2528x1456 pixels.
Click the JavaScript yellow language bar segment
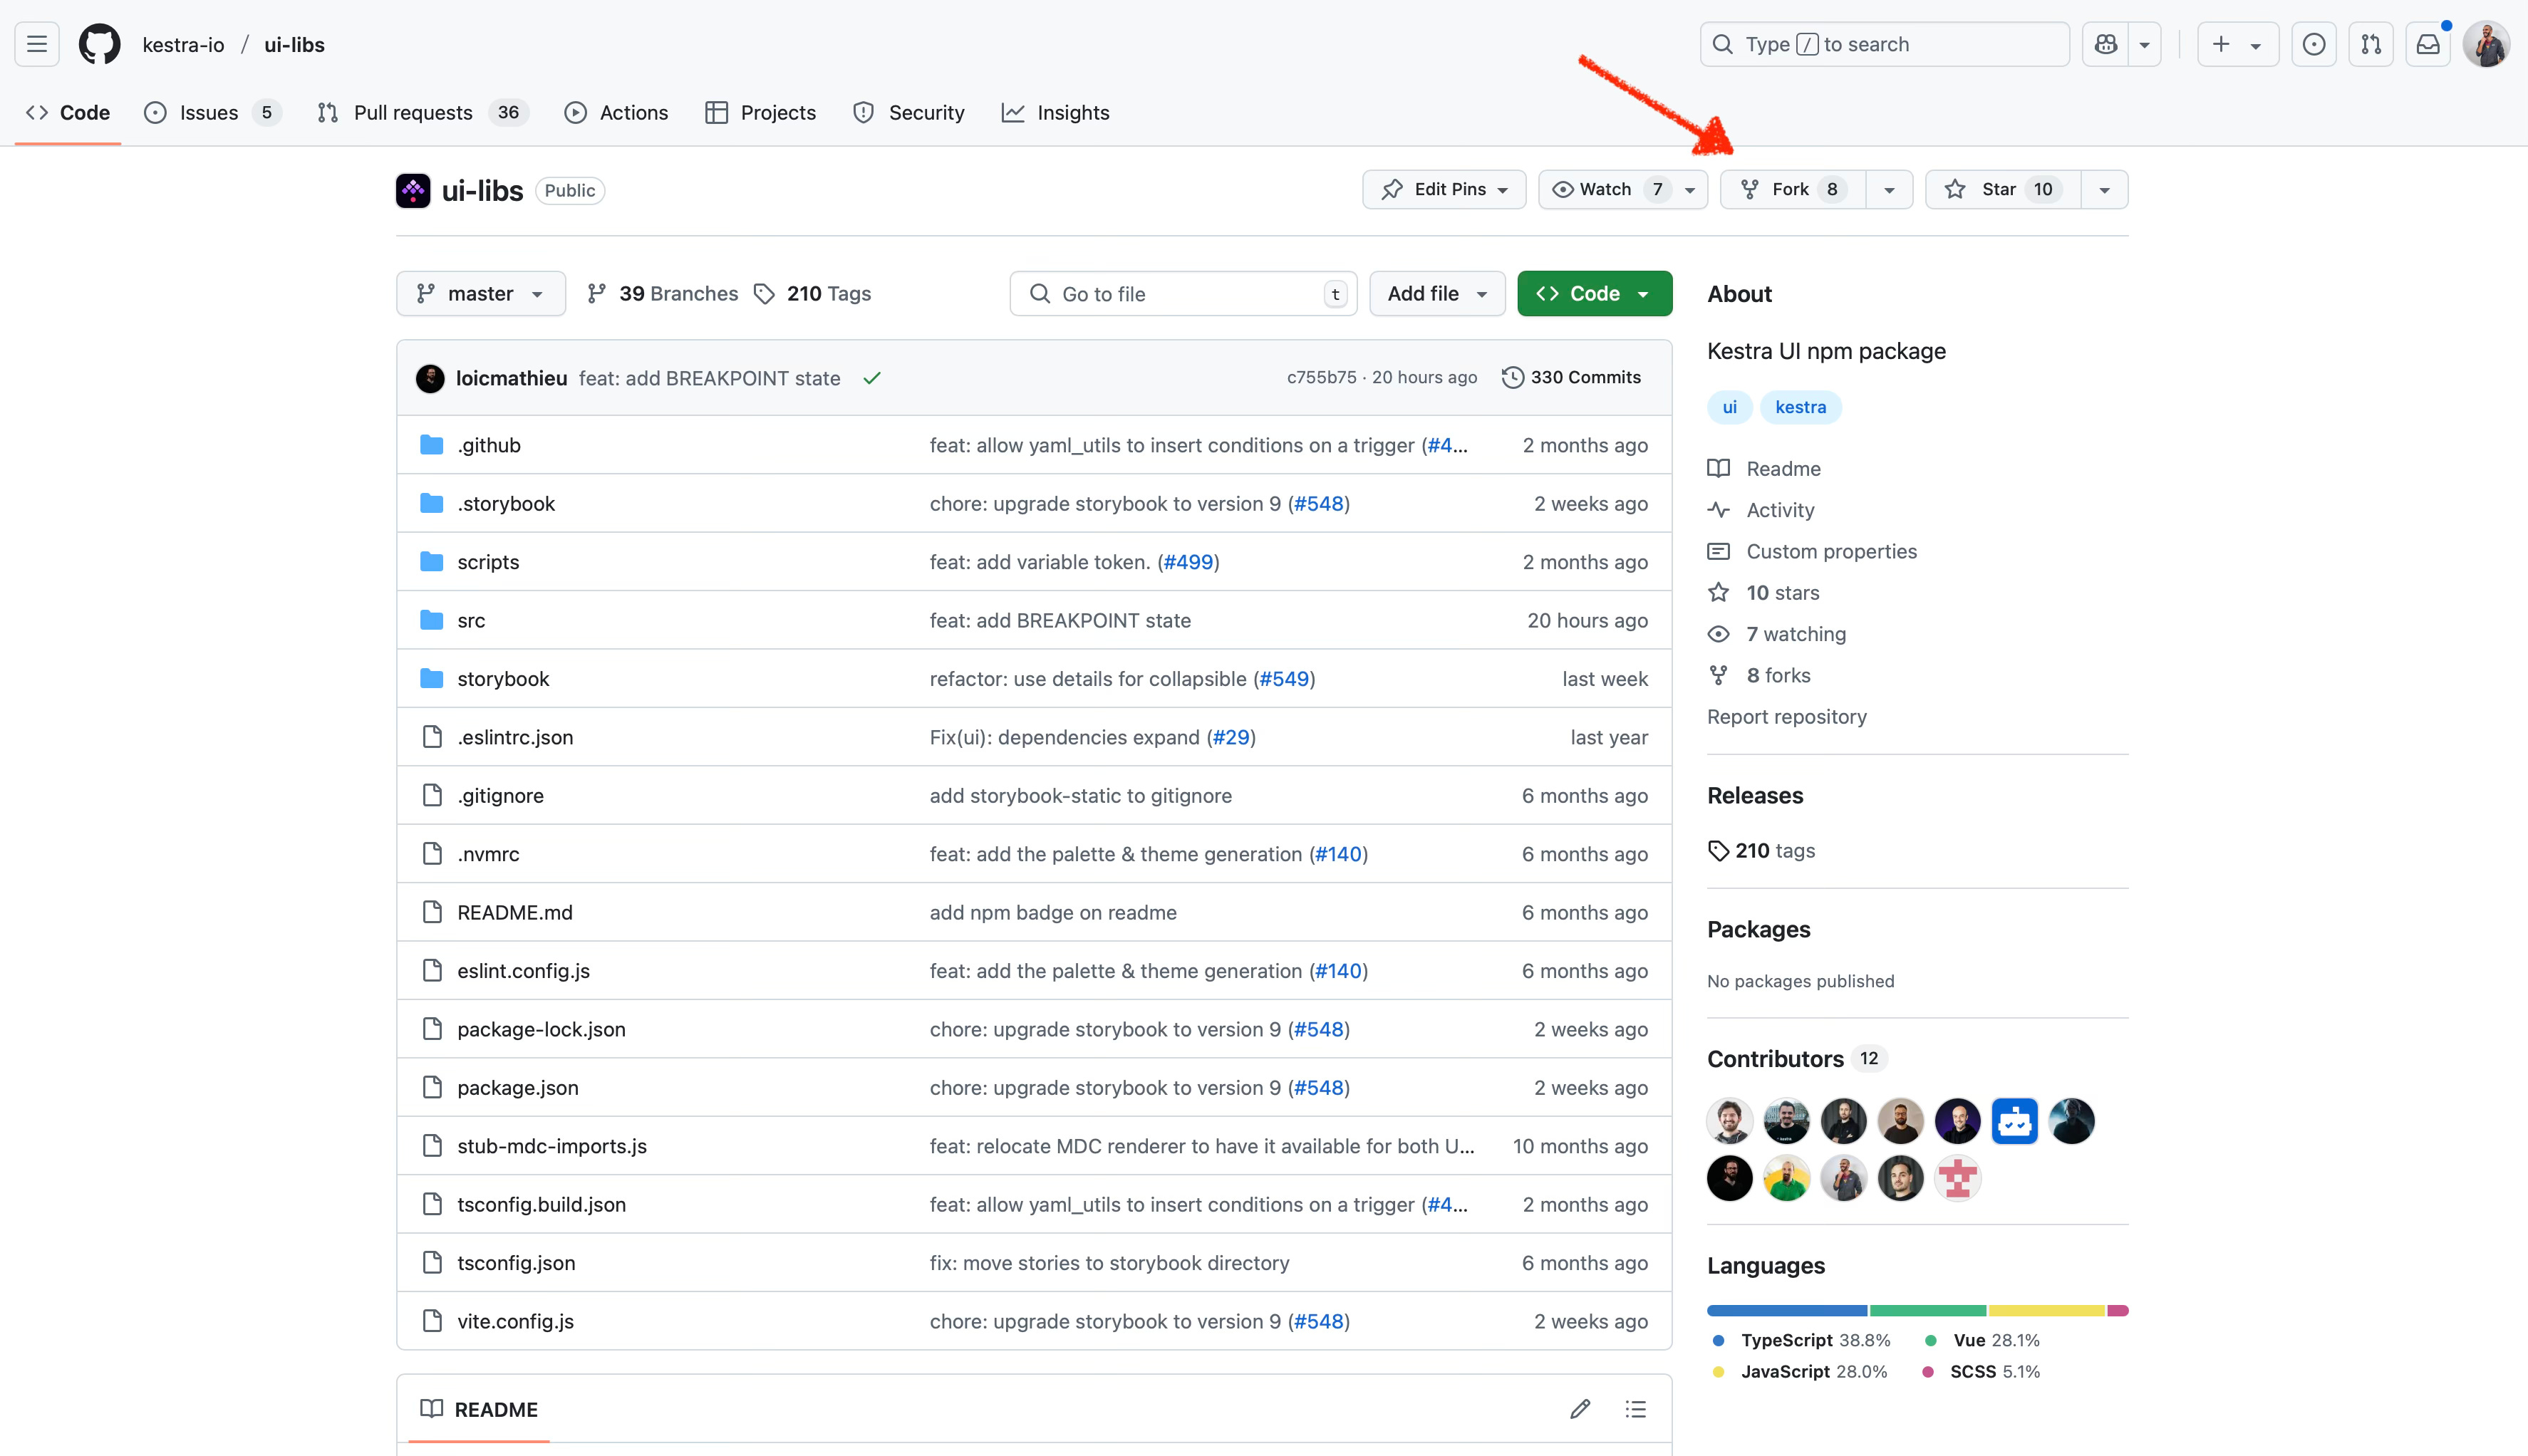click(2047, 1310)
